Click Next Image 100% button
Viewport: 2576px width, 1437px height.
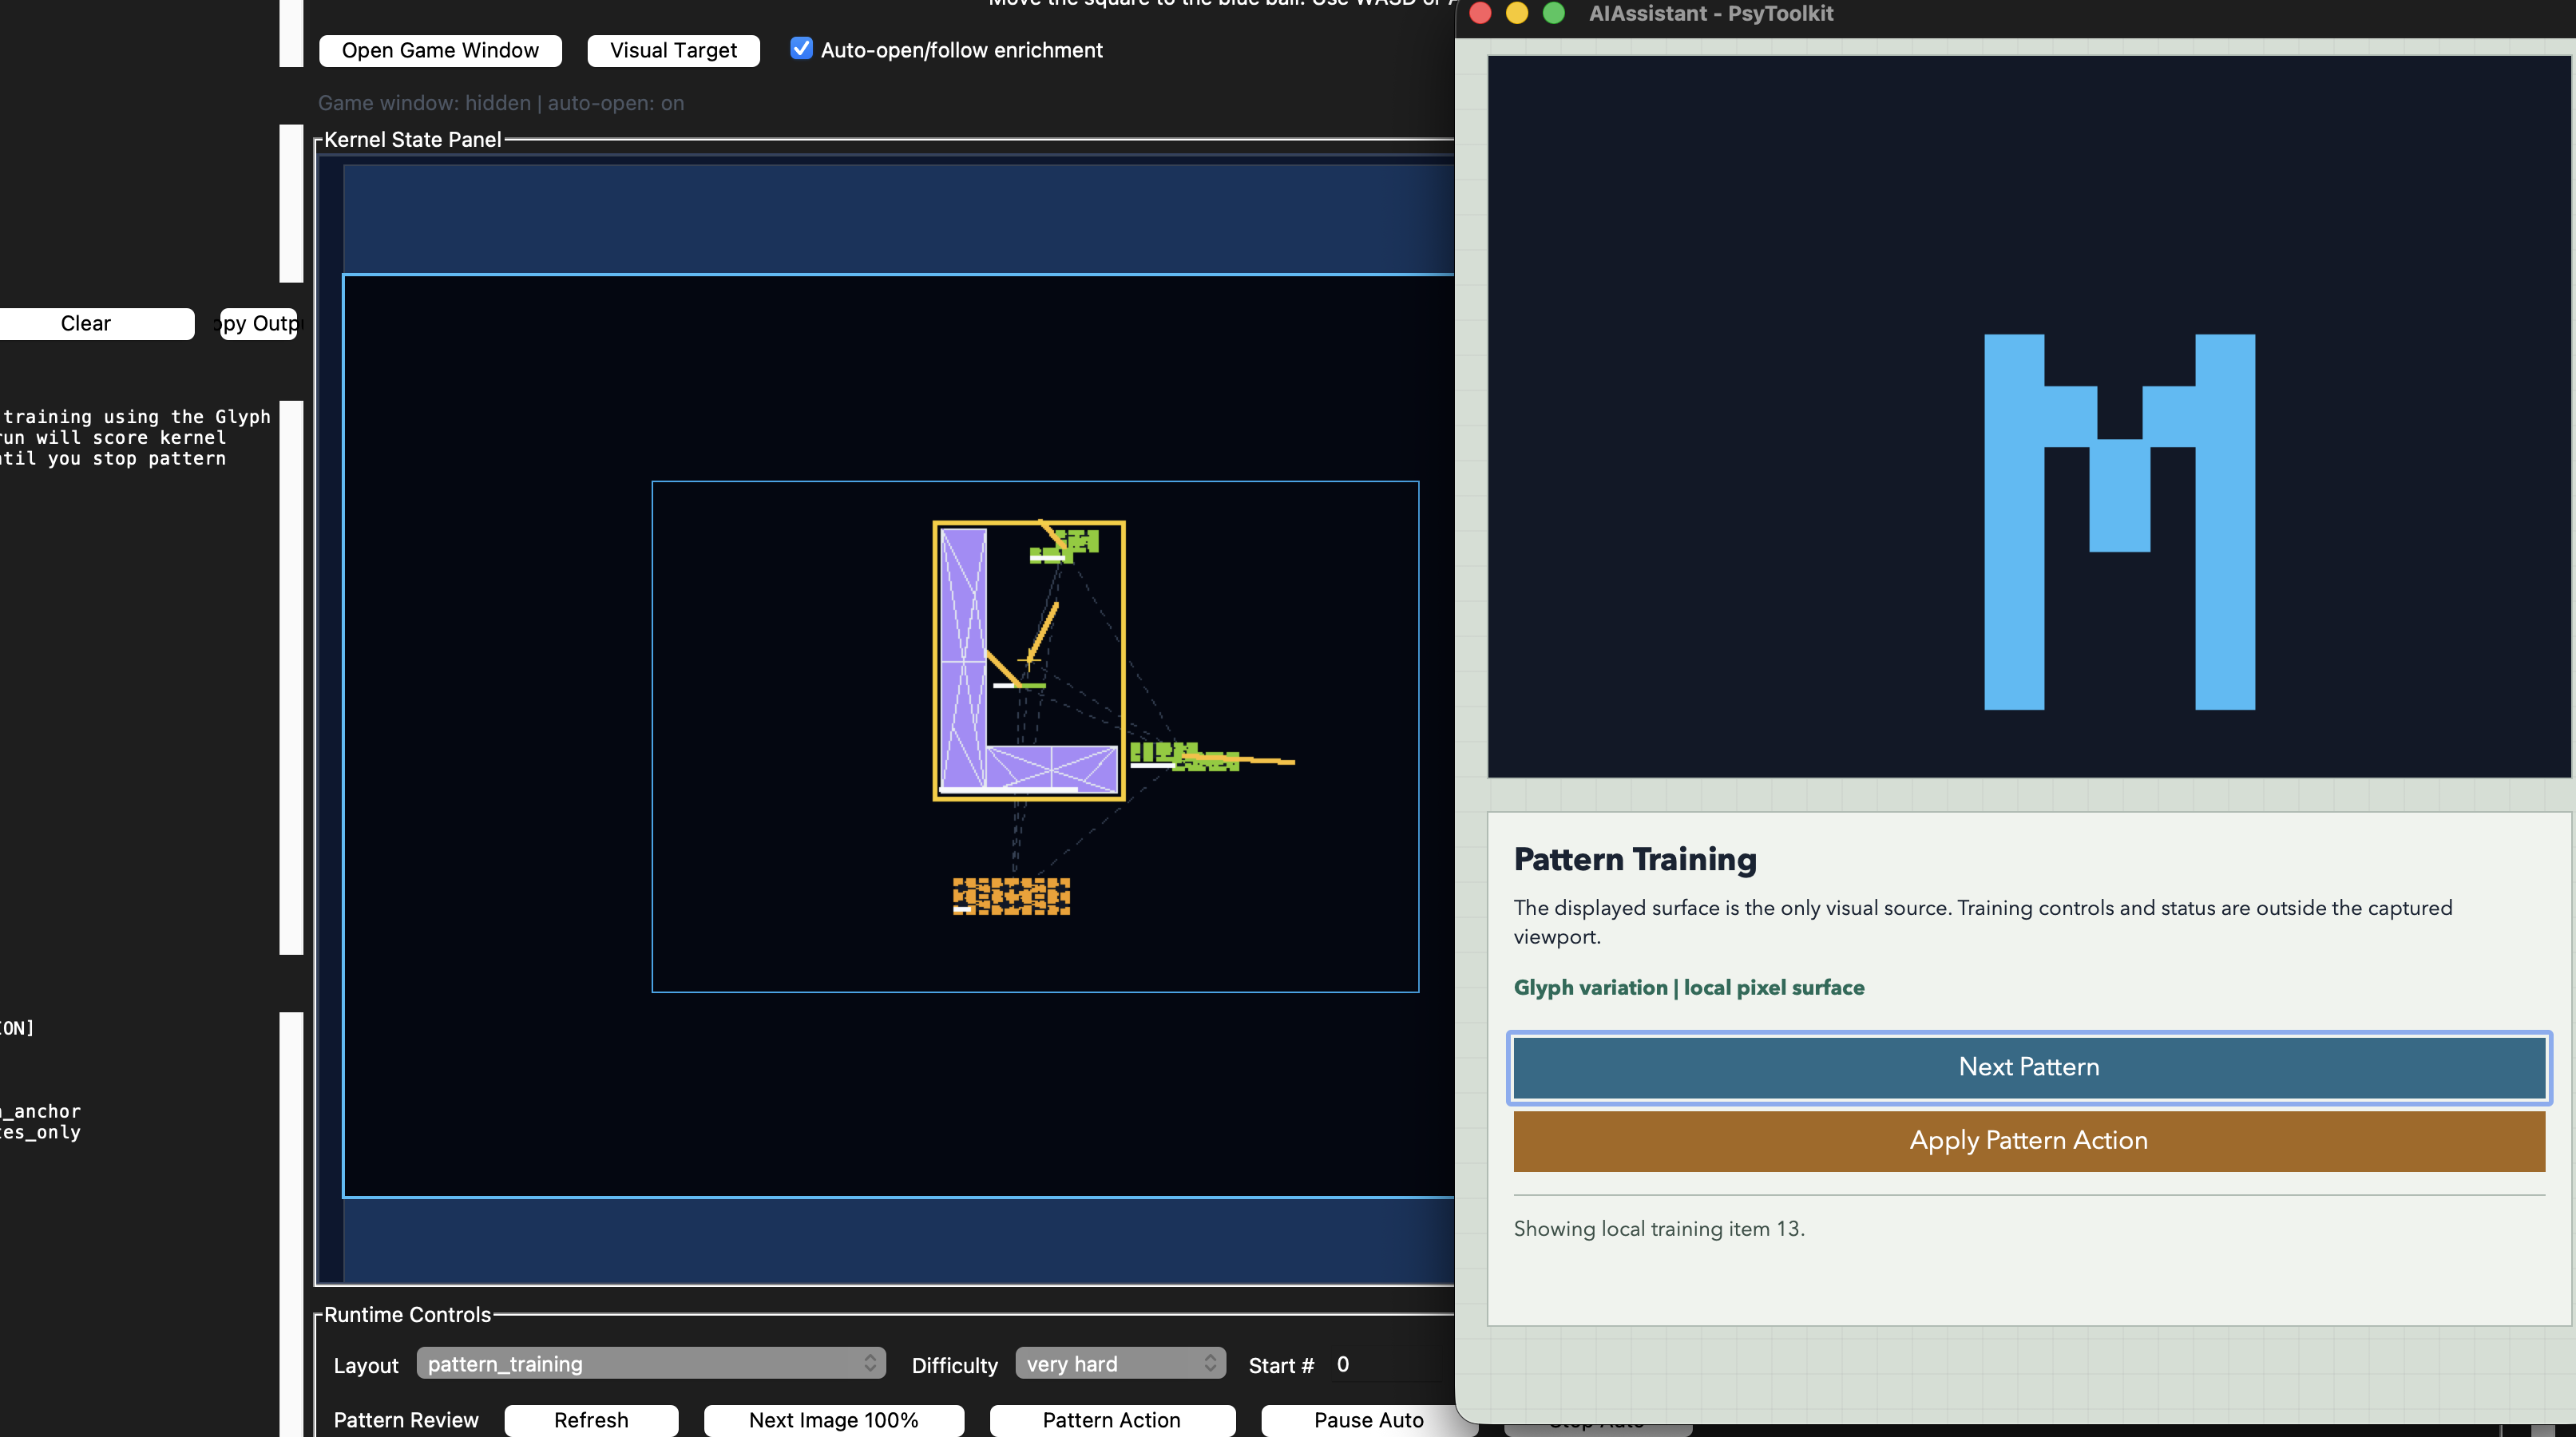[x=833, y=1420]
